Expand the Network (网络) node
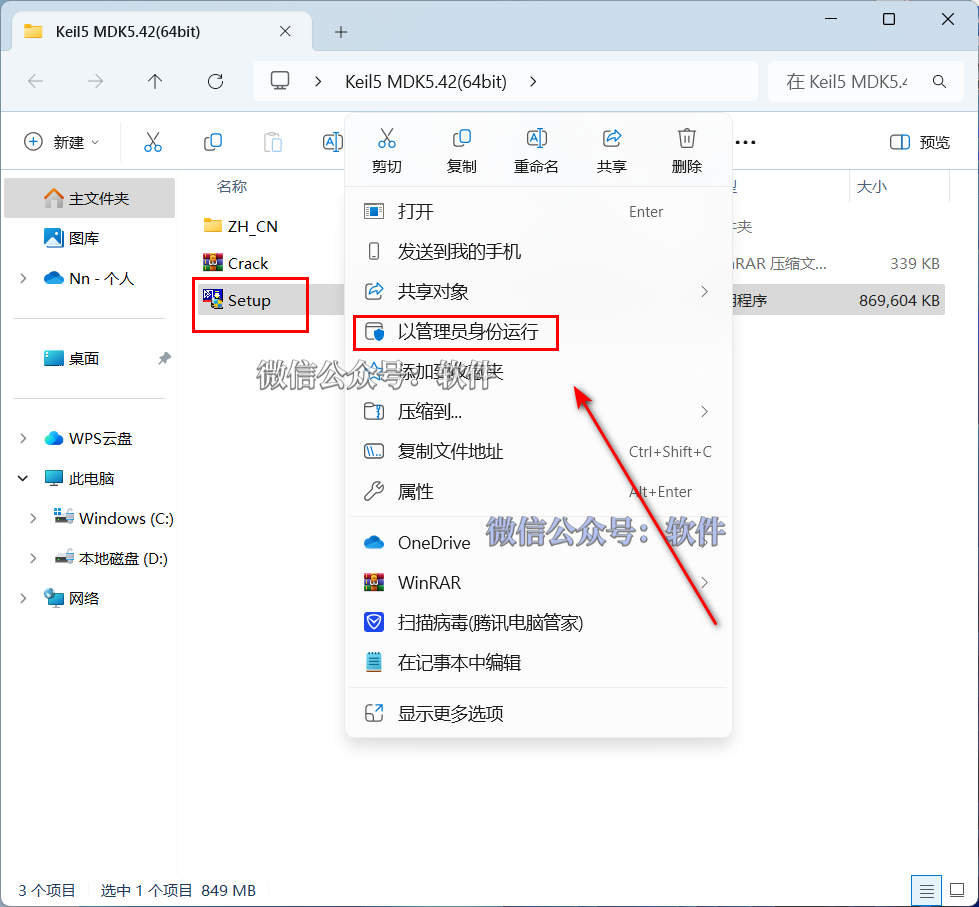979x907 pixels. [23, 598]
